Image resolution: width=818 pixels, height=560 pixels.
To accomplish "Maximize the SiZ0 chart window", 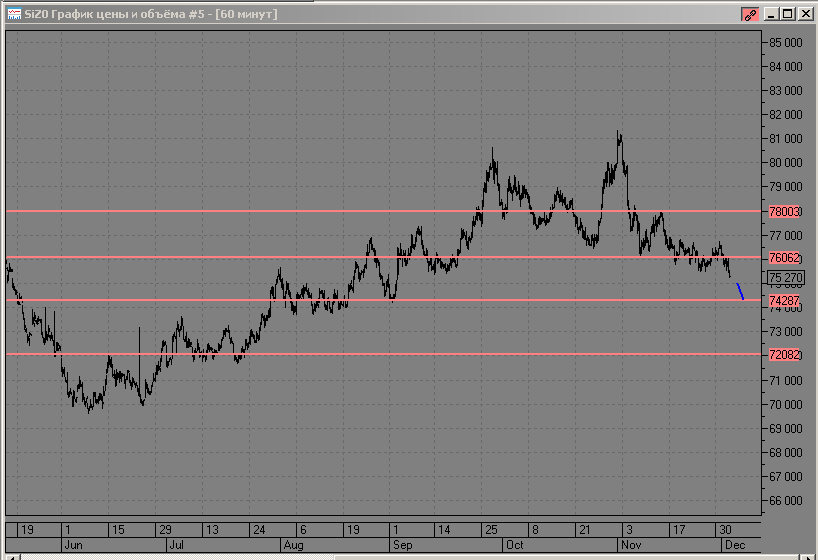I will click(788, 14).
